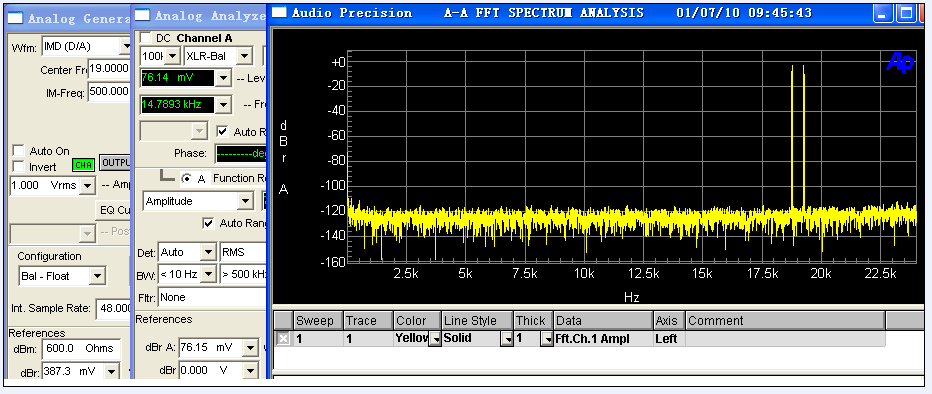Click the Fltr None filter field
The image size is (932, 394).
tap(212, 297)
